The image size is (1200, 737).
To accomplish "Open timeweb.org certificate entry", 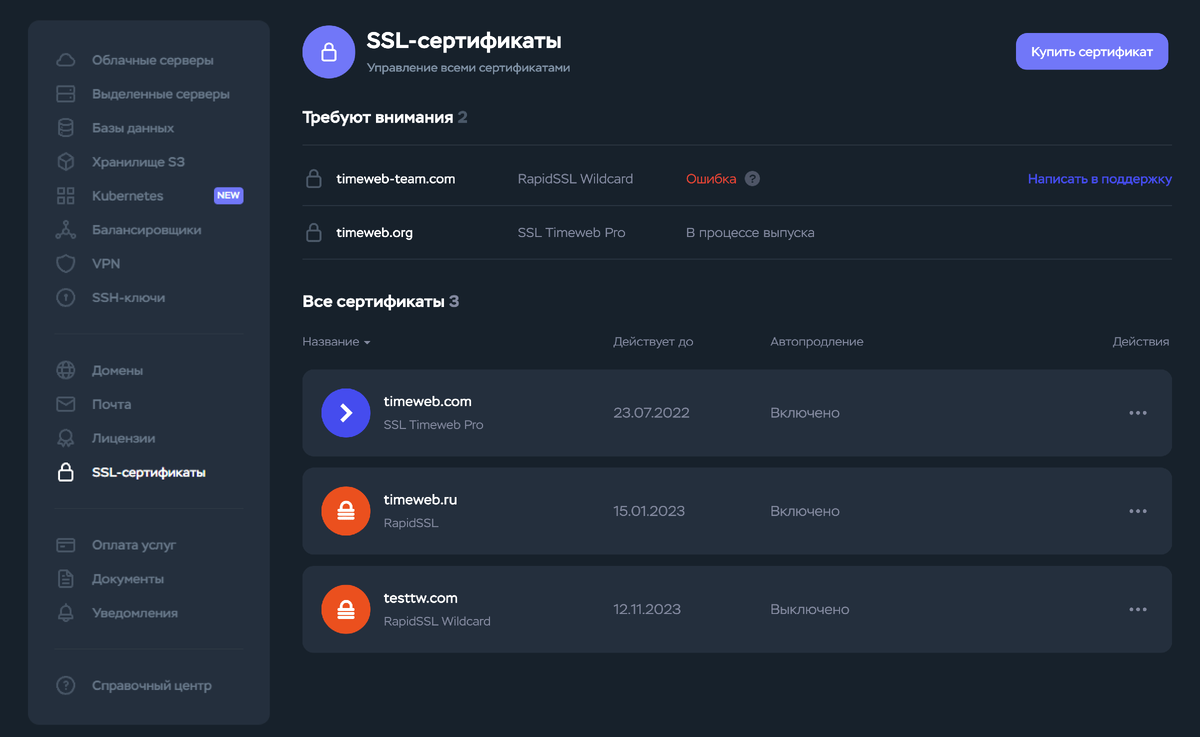I will pyautogui.click(x=374, y=233).
